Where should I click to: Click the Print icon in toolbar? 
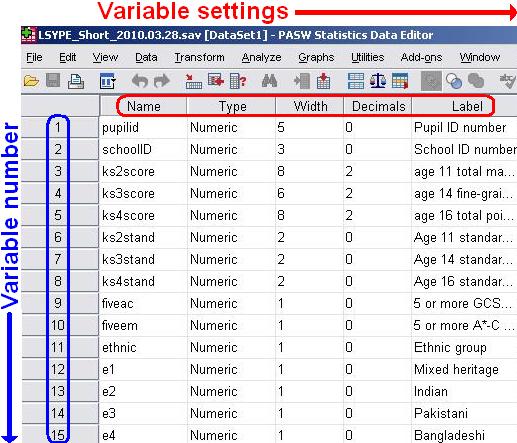76,81
